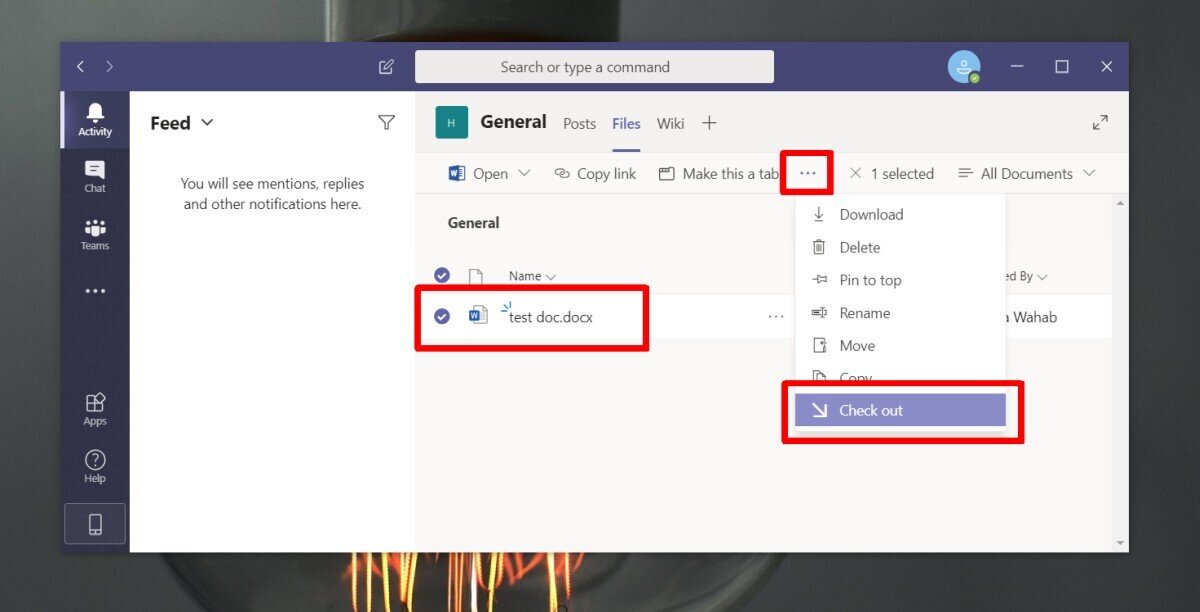
Task: Choose Pin to top from the menu
Action: click(871, 280)
